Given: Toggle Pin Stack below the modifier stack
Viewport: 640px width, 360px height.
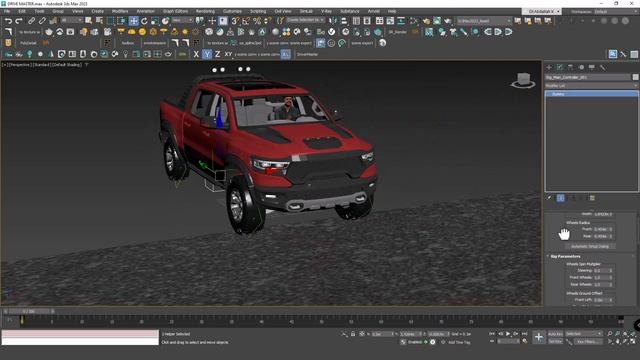Looking at the screenshot, I should pyautogui.click(x=549, y=198).
